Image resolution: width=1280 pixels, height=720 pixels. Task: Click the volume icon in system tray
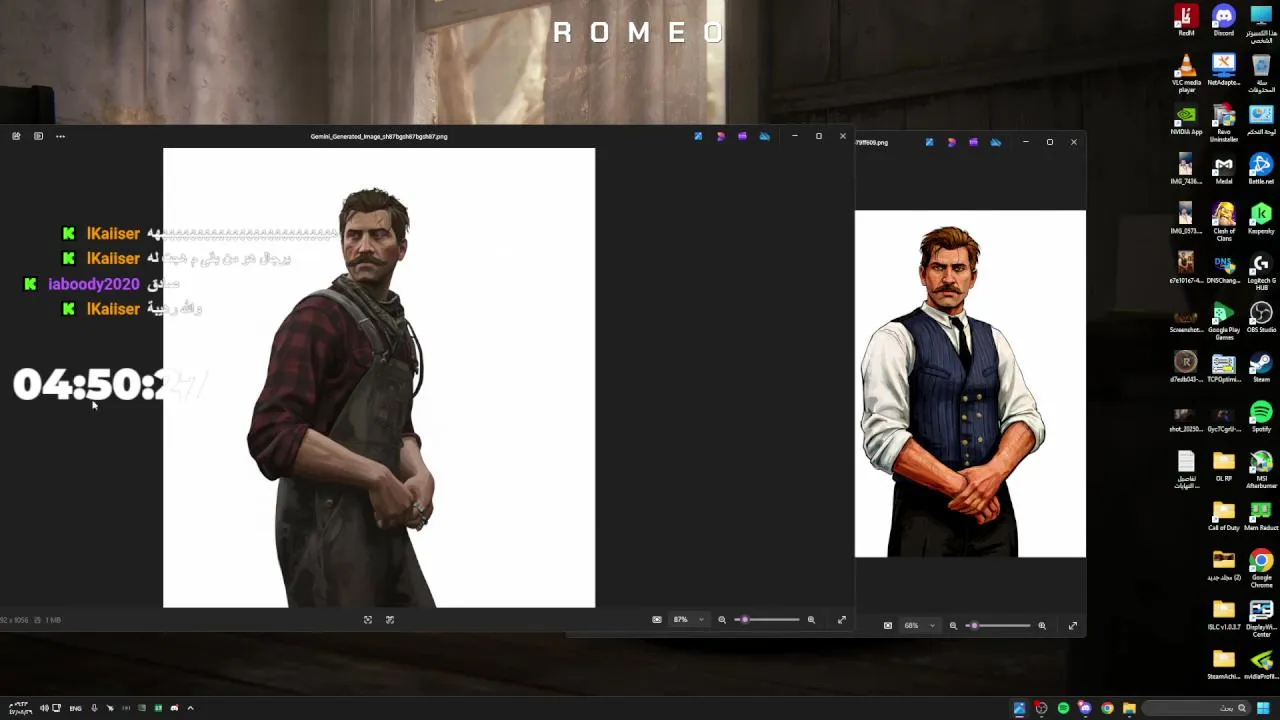[43, 708]
